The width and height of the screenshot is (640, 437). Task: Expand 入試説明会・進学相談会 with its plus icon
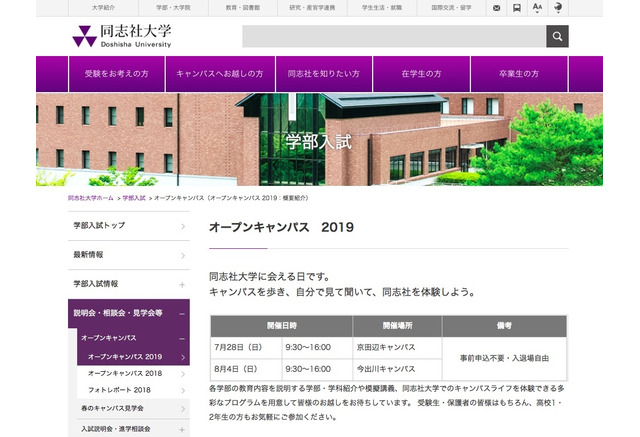(x=182, y=430)
